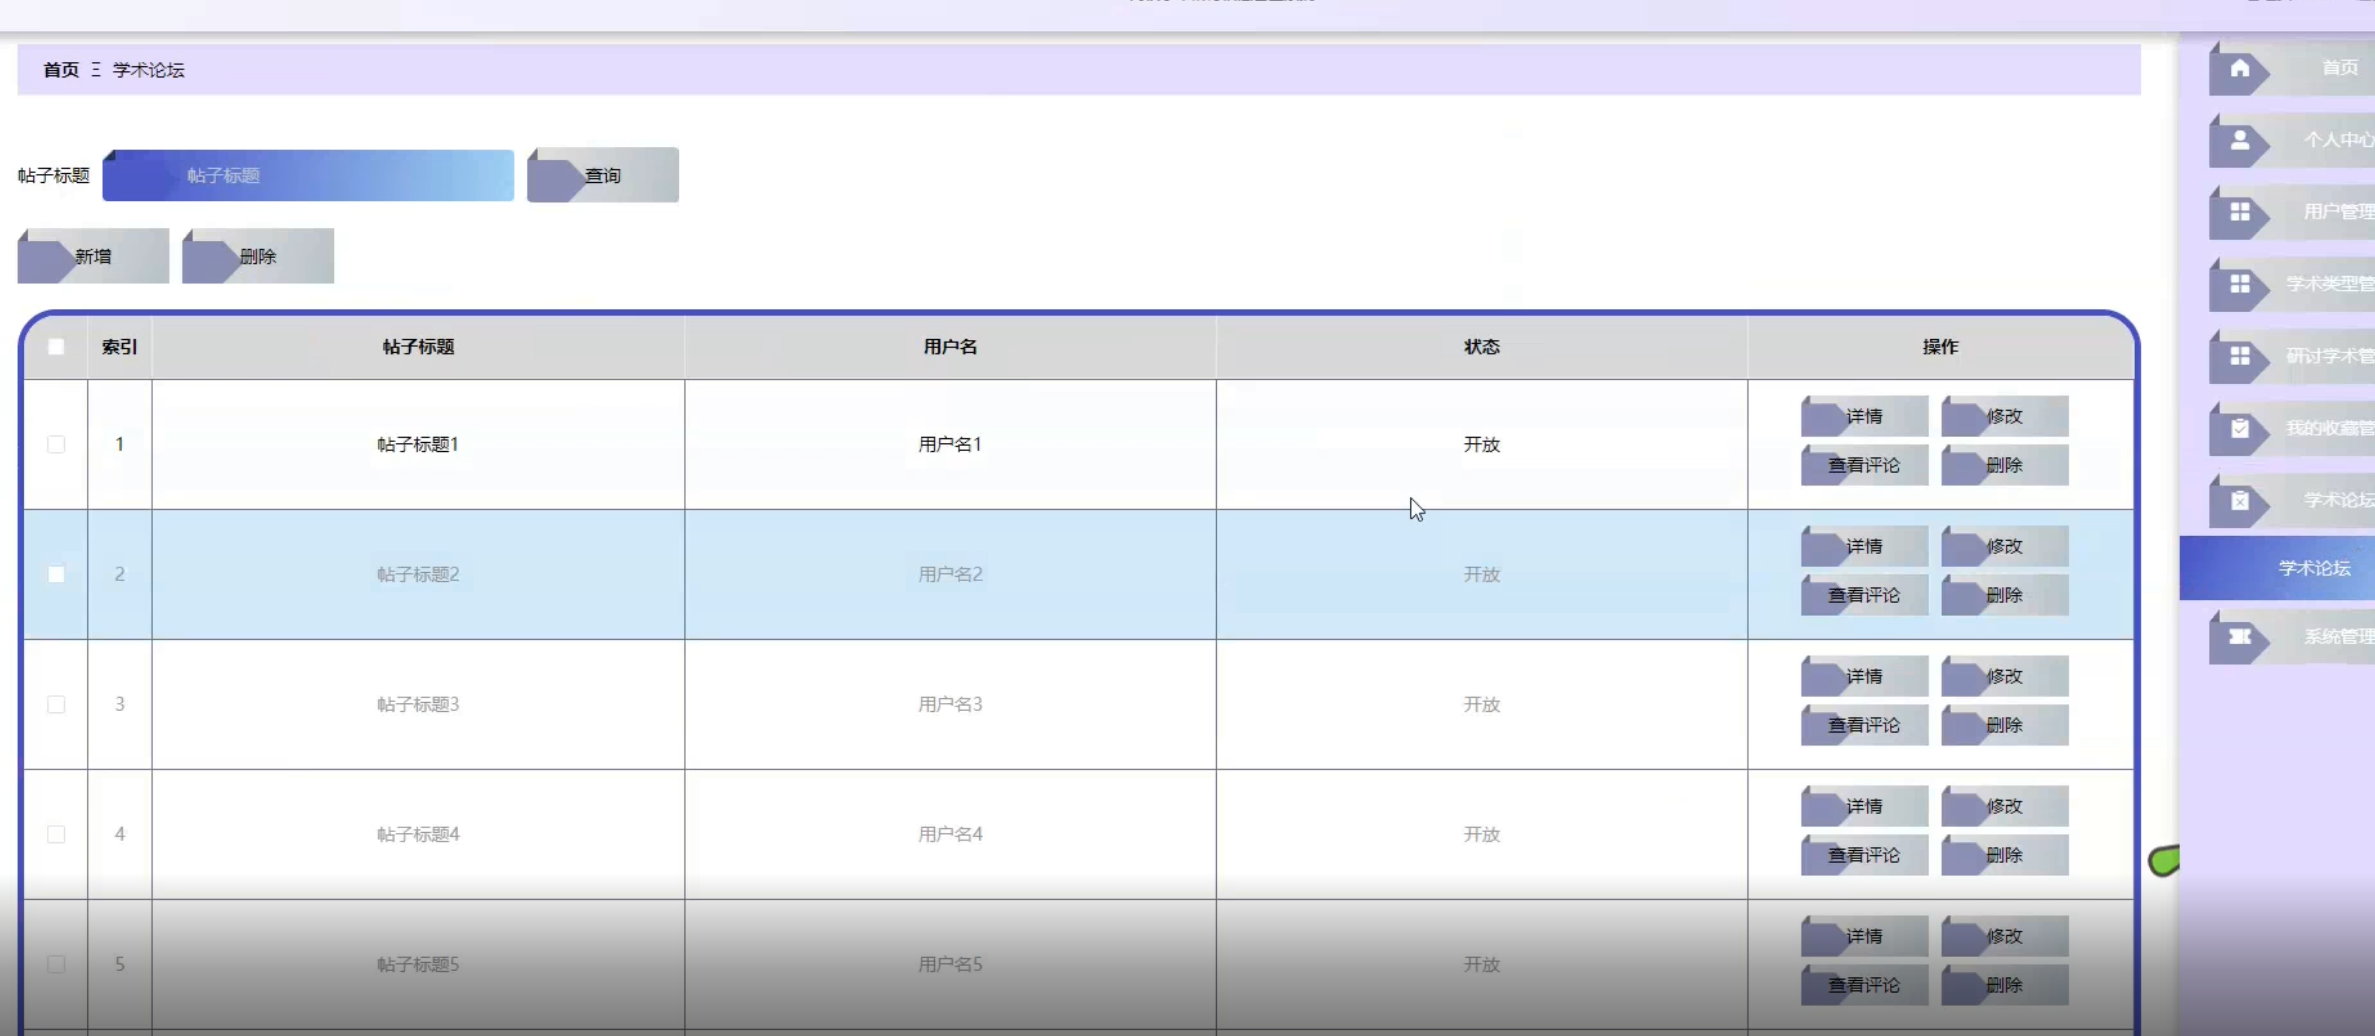2375x1036 pixels.
Task: Select the highlighted 学术论坛 submenu item
Action: coord(2312,568)
